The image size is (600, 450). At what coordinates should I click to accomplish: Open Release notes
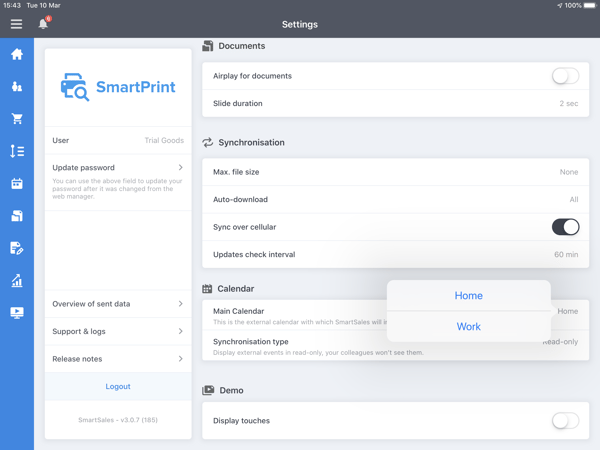118,359
